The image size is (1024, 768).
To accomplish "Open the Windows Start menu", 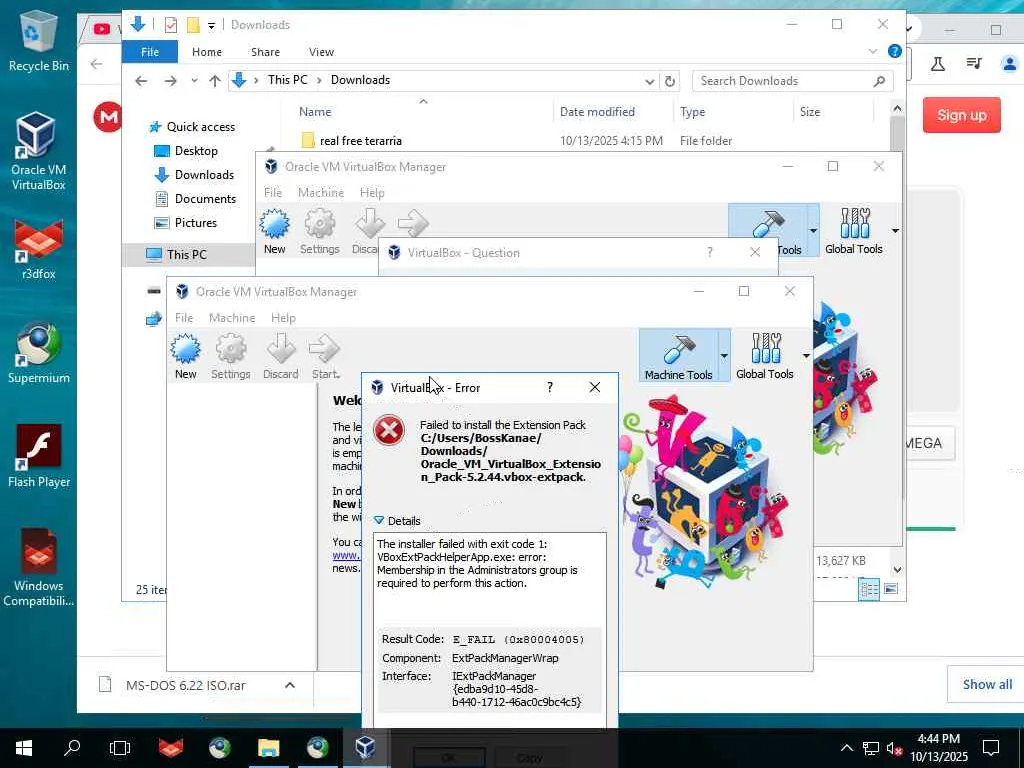I will [24, 748].
